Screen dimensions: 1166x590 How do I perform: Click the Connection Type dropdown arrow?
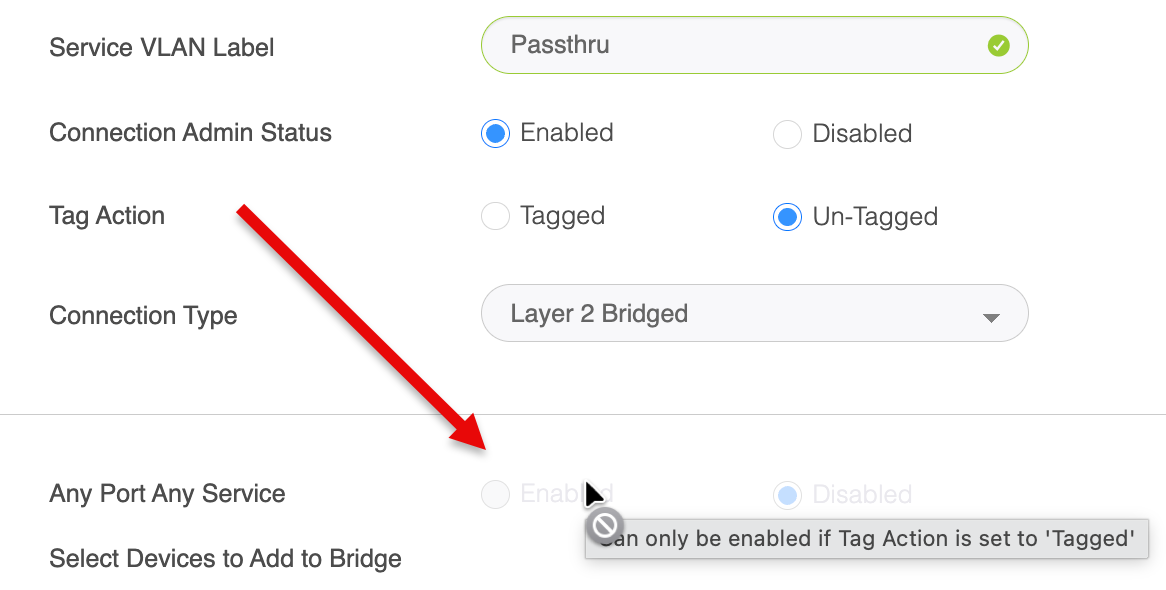(991, 317)
